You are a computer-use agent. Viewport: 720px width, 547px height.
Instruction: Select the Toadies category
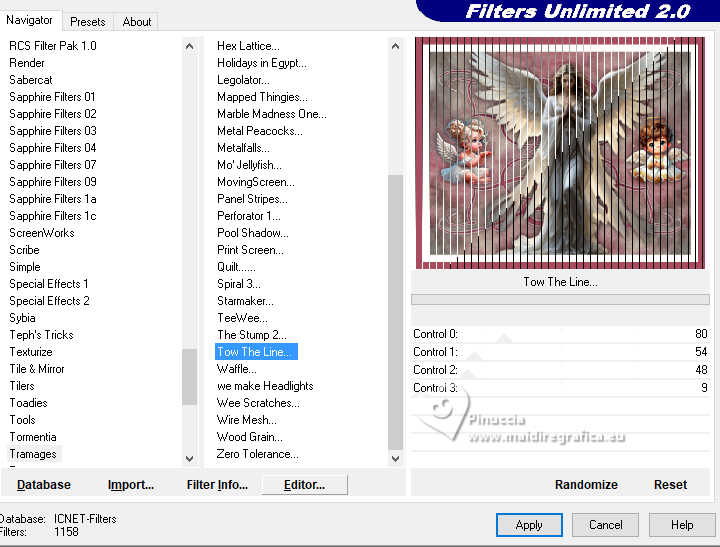click(x=28, y=403)
